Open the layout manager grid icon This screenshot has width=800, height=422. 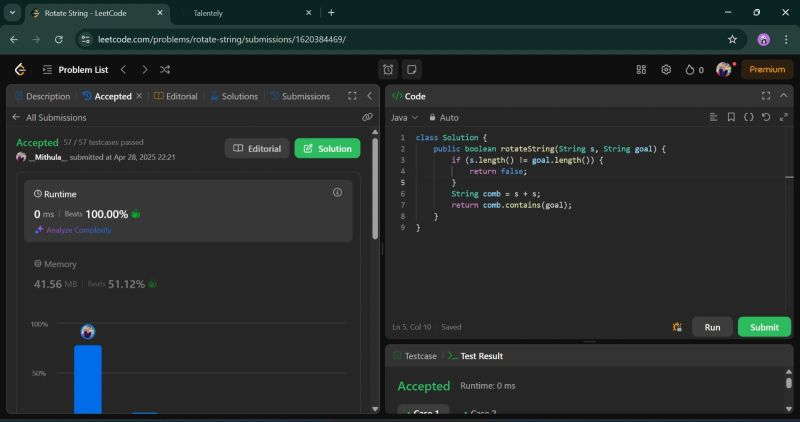(641, 69)
